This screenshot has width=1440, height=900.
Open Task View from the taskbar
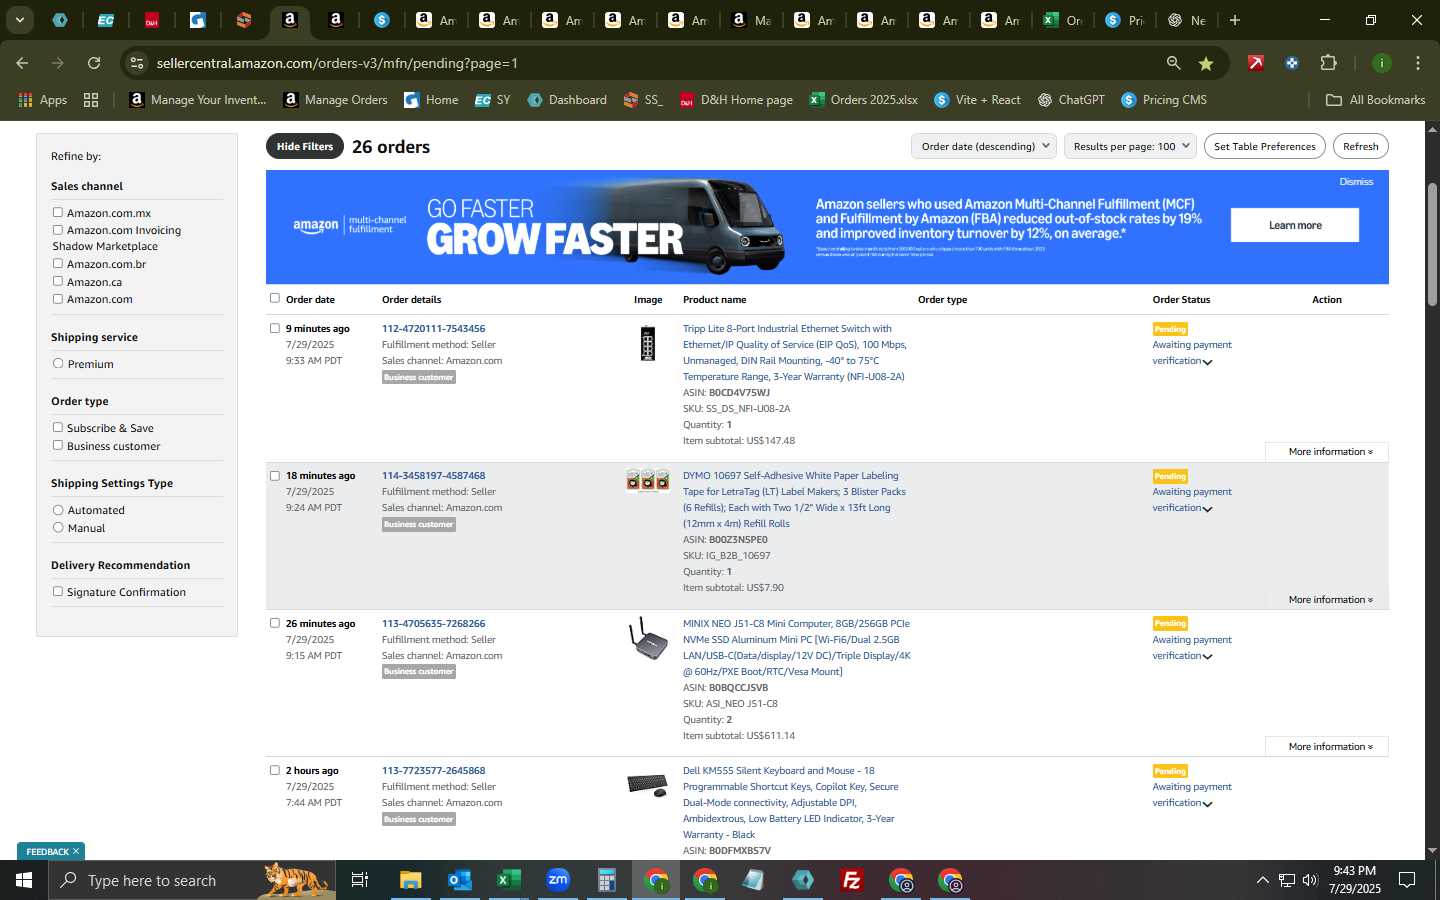(x=360, y=880)
